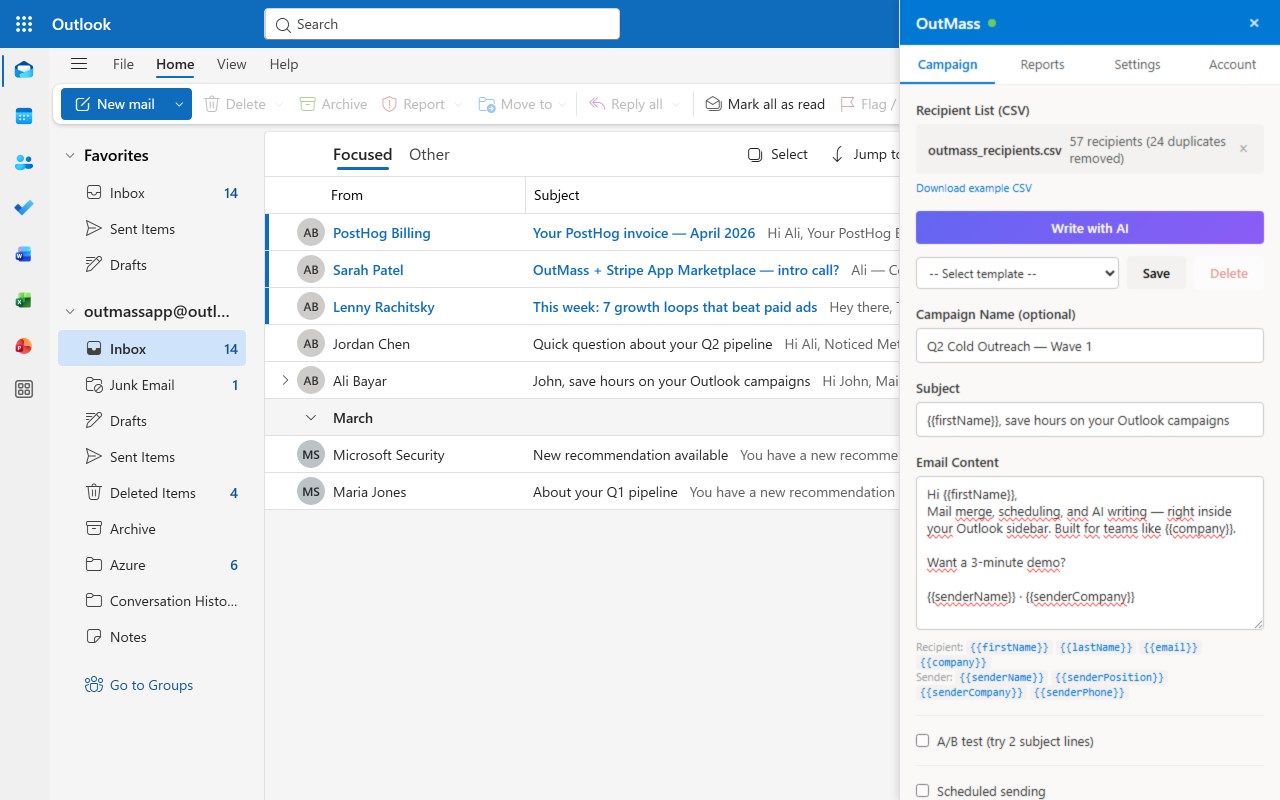Open the Report options dropdown arrow
This screenshot has height=800, width=1280.
point(458,104)
